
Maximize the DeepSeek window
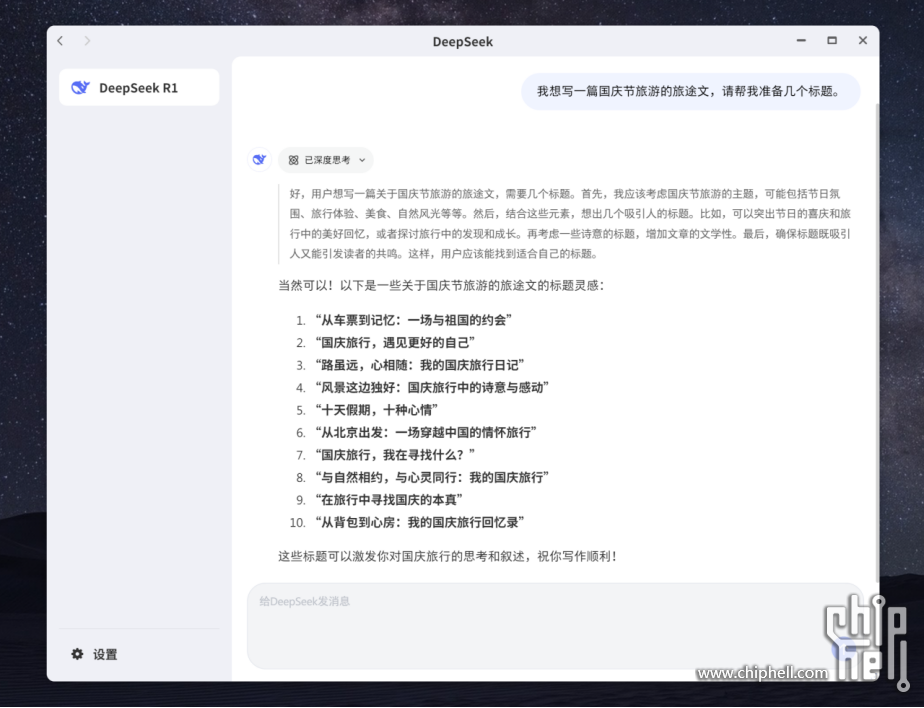(831, 41)
